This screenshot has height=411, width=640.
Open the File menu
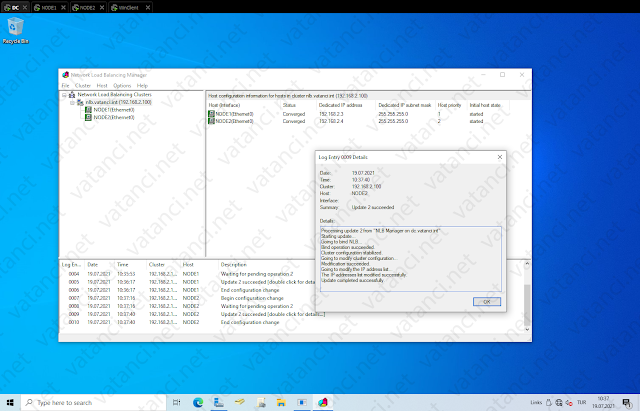(65, 86)
